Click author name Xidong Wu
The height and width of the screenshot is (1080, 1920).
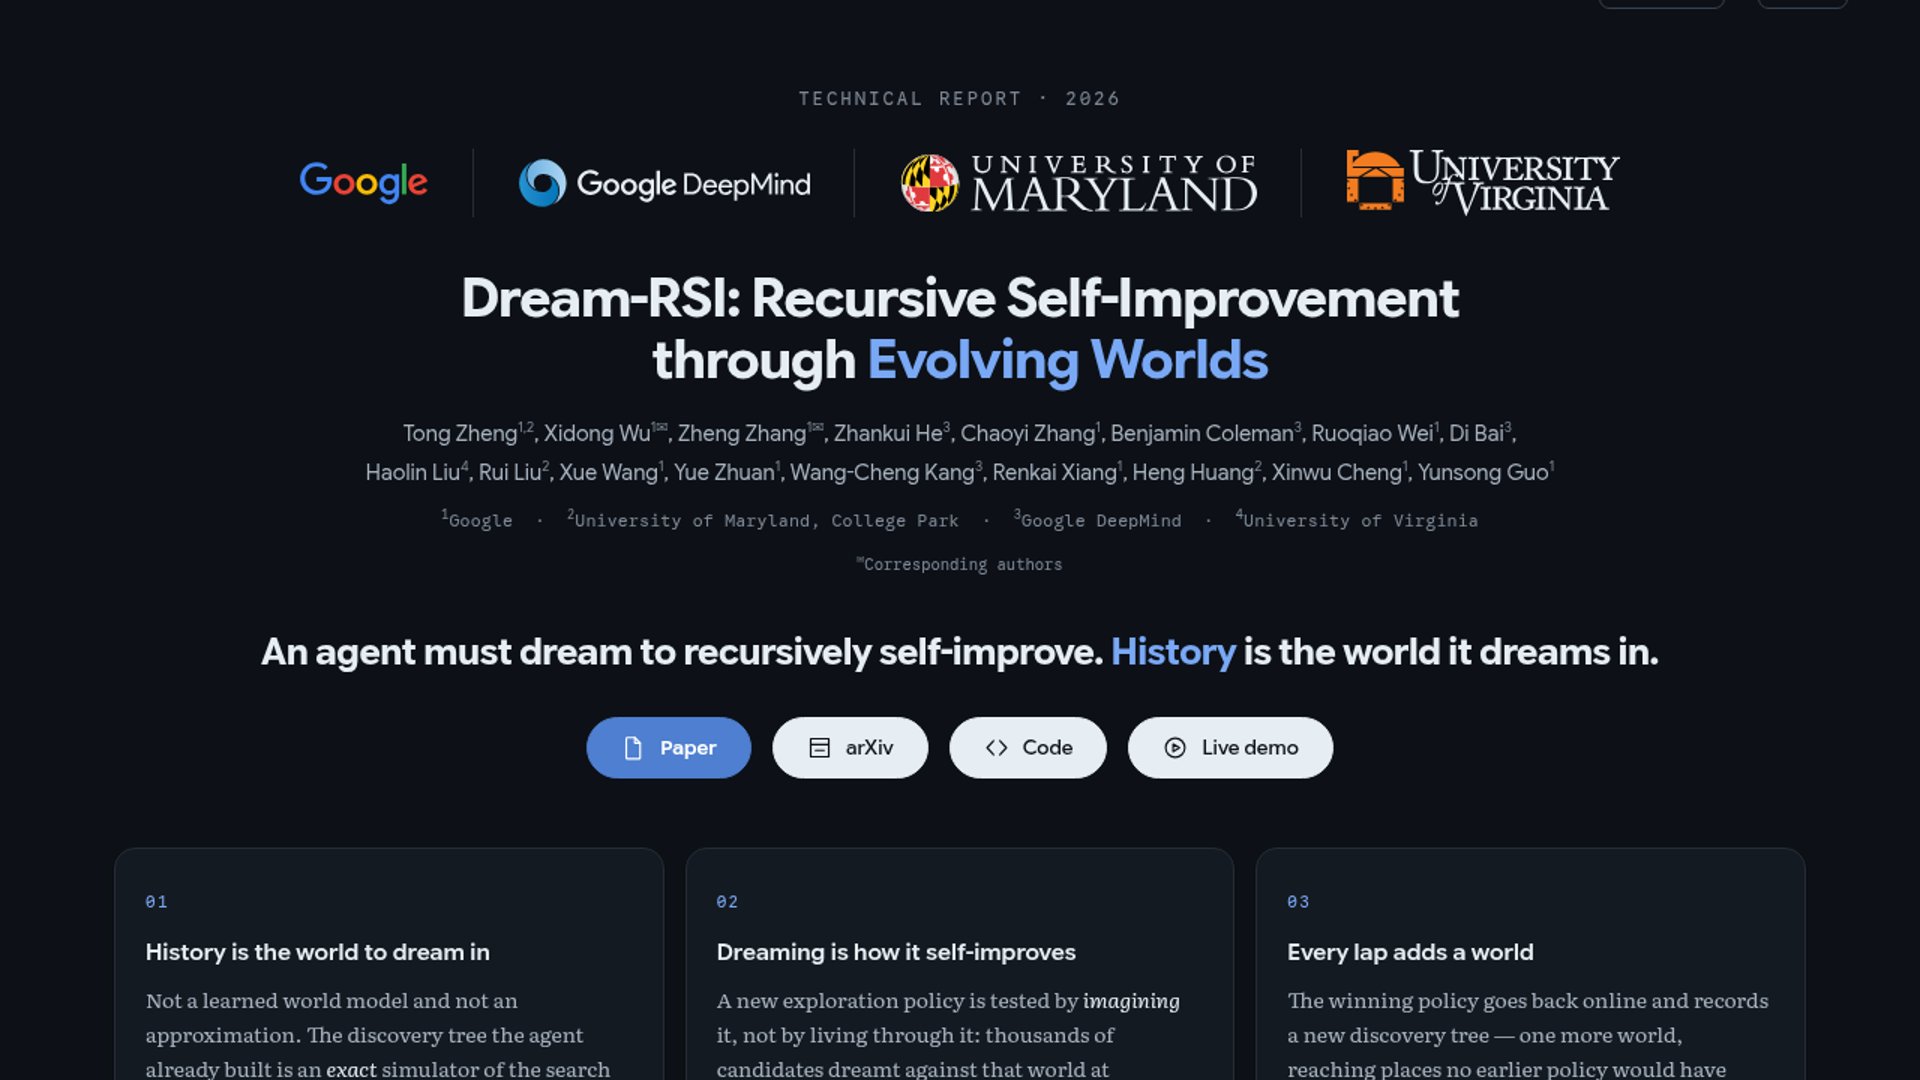[x=597, y=434]
